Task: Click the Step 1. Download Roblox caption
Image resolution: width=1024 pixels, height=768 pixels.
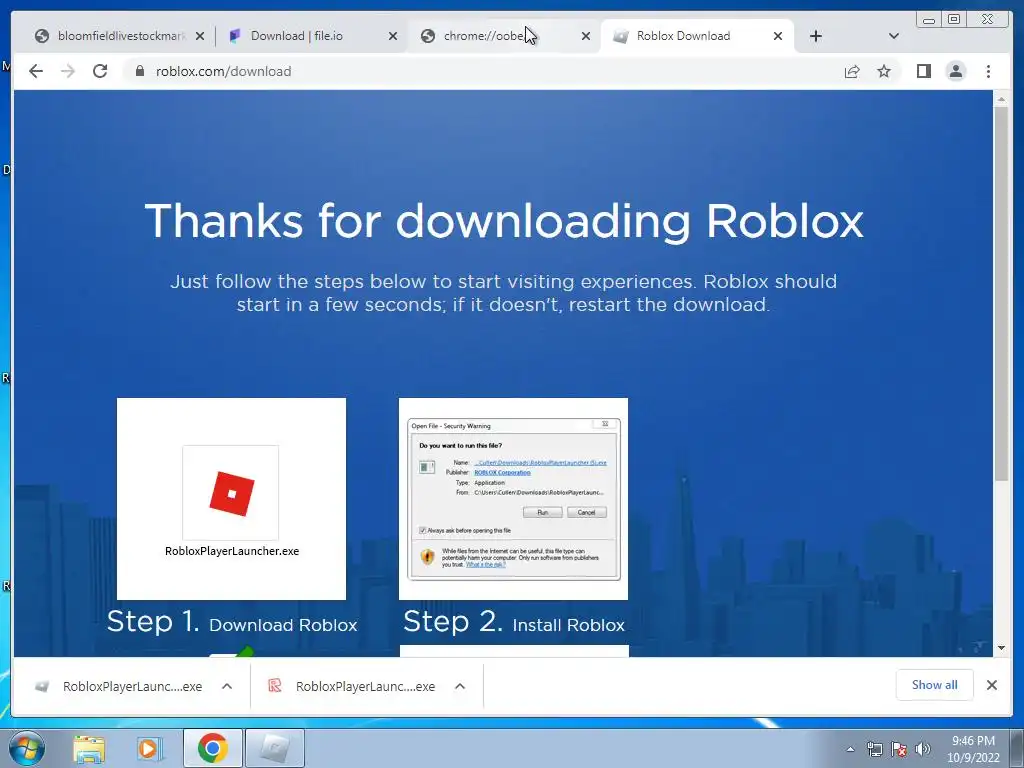Action: 232,622
